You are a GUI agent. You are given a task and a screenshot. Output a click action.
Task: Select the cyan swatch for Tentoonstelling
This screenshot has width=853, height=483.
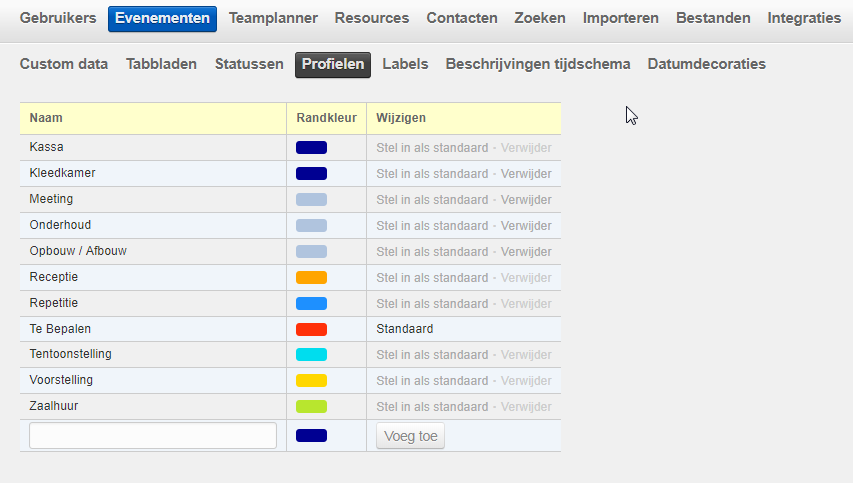311,355
